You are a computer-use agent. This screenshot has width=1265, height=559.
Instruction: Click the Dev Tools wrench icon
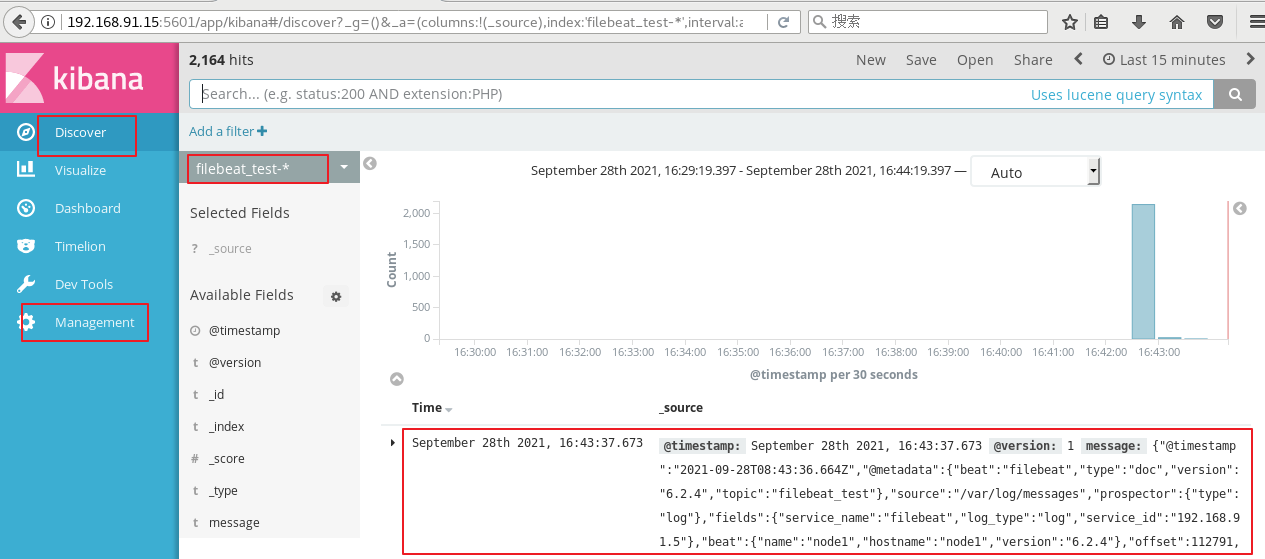[27, 284]
